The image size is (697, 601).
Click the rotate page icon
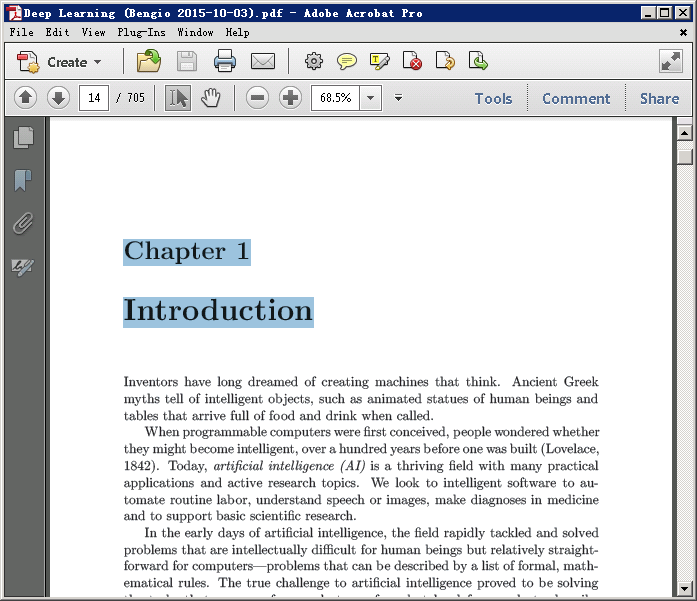pos(445,61)
